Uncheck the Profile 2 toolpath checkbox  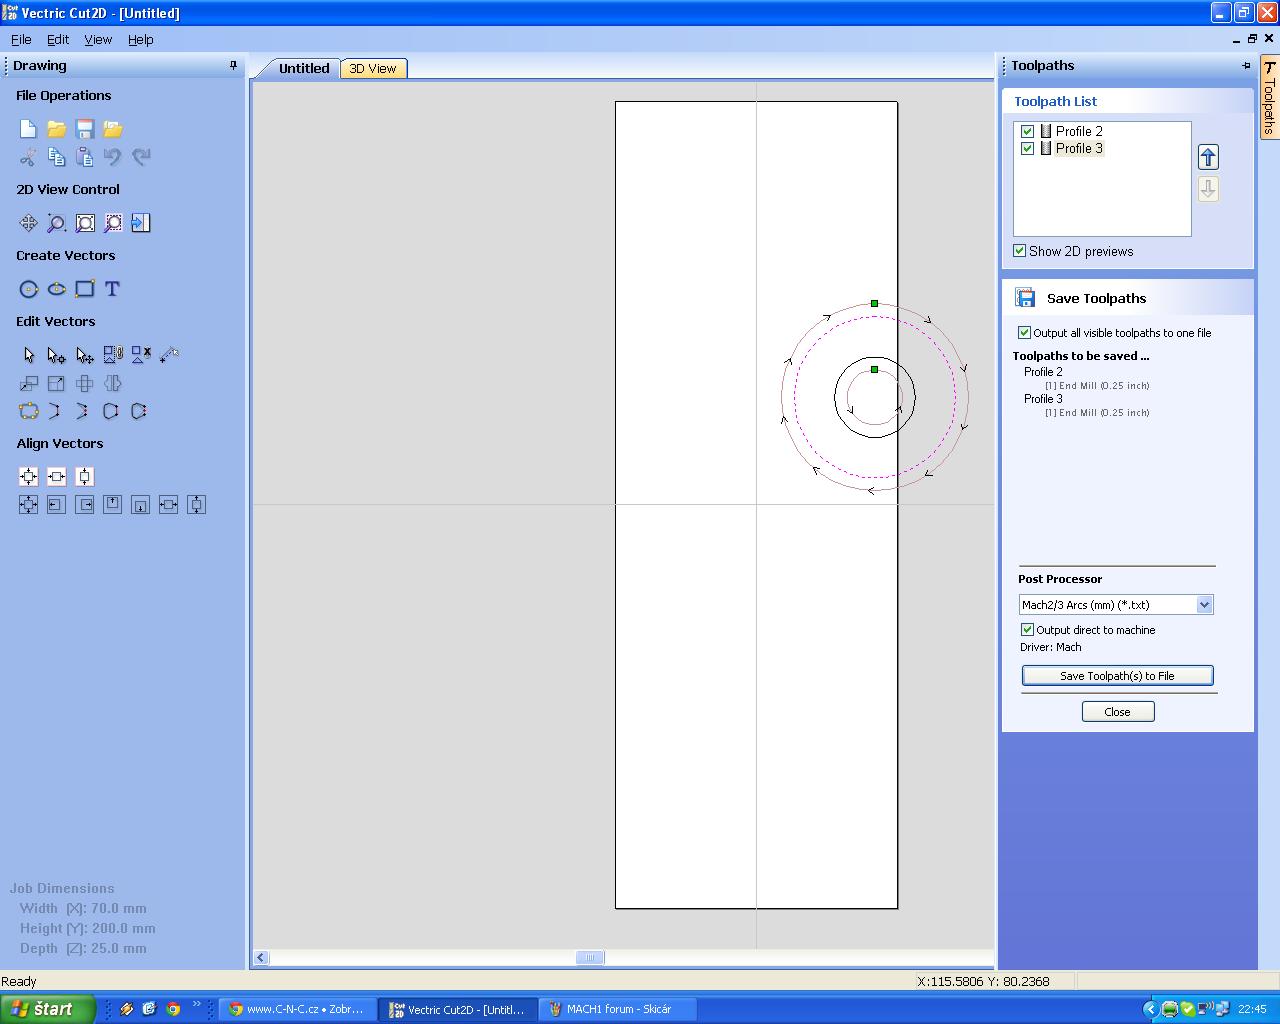coord(1027,131)
